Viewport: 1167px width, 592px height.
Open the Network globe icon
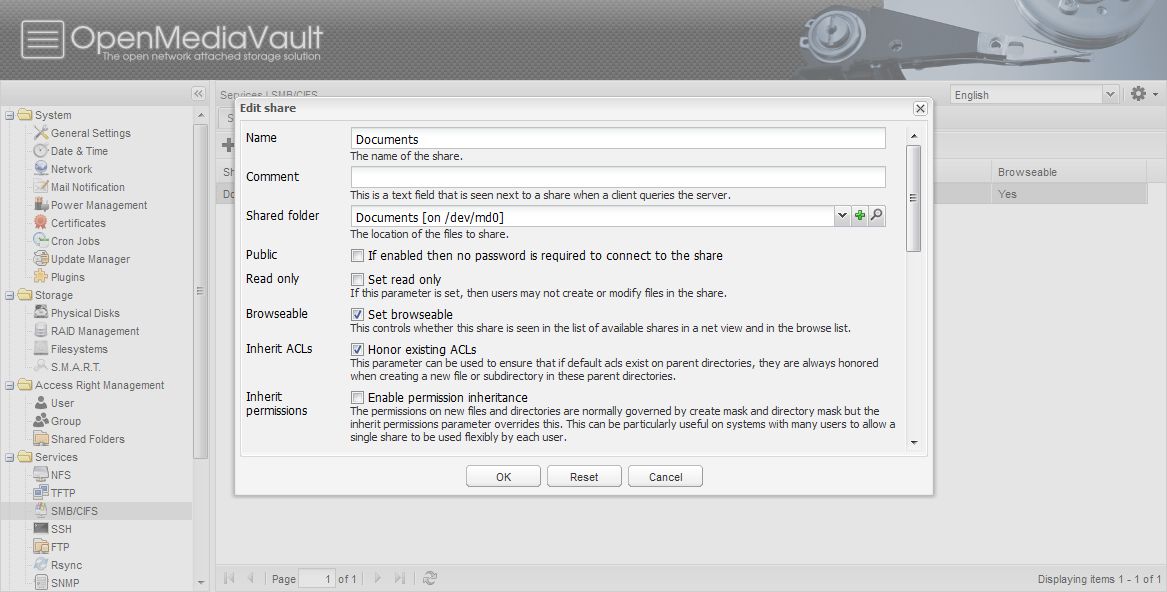coord(41,169)
